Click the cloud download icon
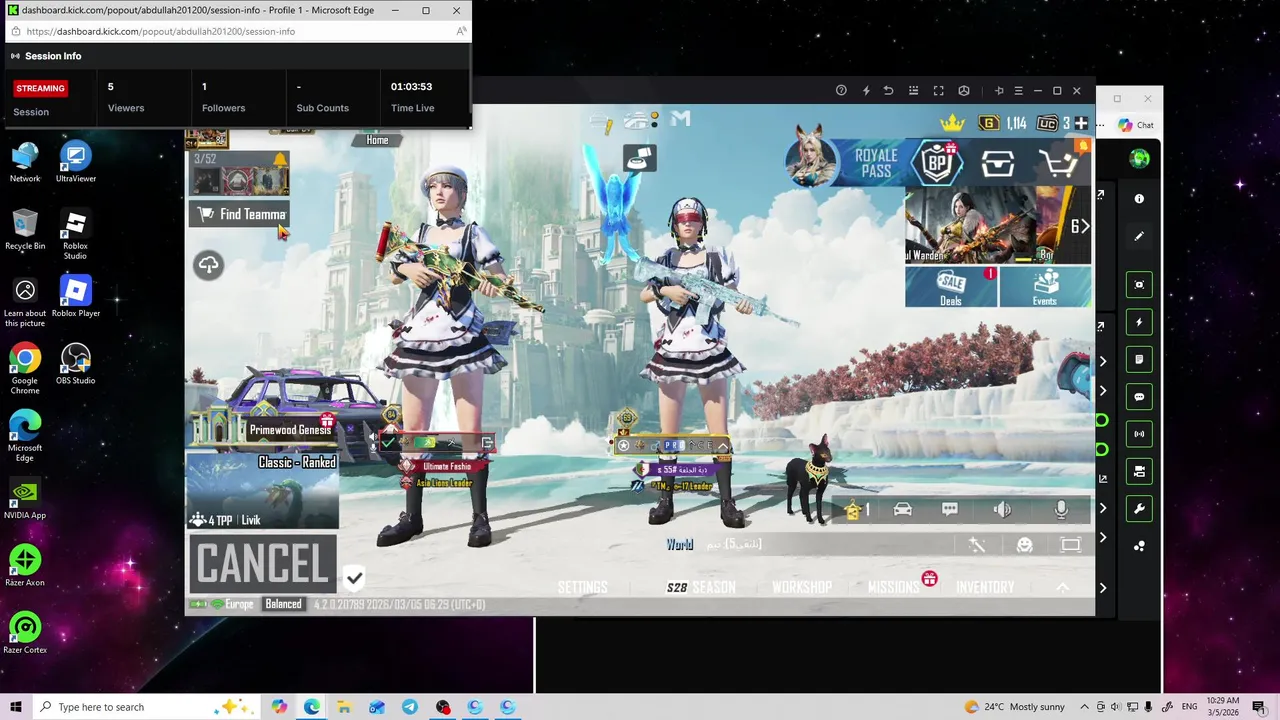This screenshot has width=1280, height=720. click(x=208, y=265)
